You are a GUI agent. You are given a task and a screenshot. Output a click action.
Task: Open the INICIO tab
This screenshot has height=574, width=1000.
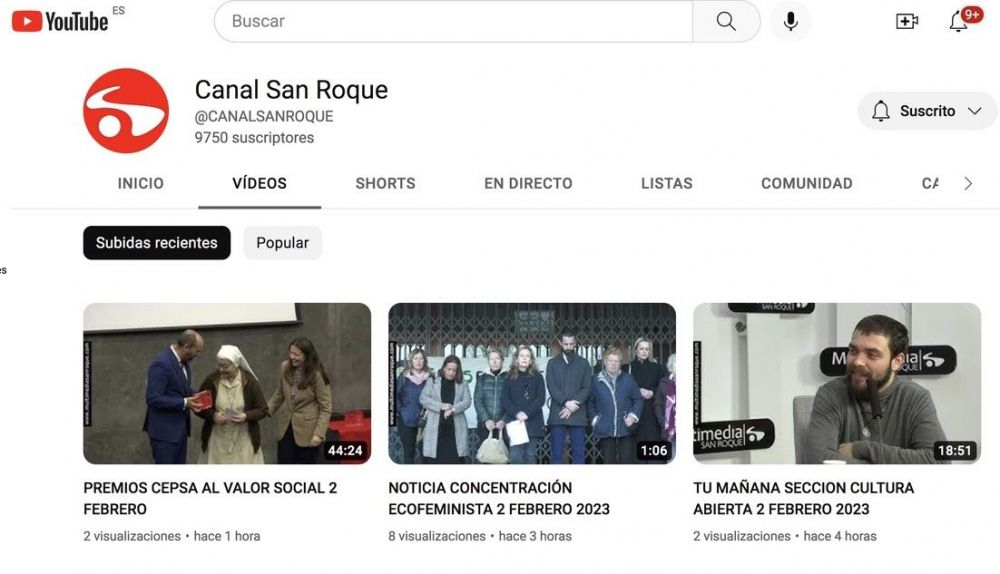[x=141, y=183]
